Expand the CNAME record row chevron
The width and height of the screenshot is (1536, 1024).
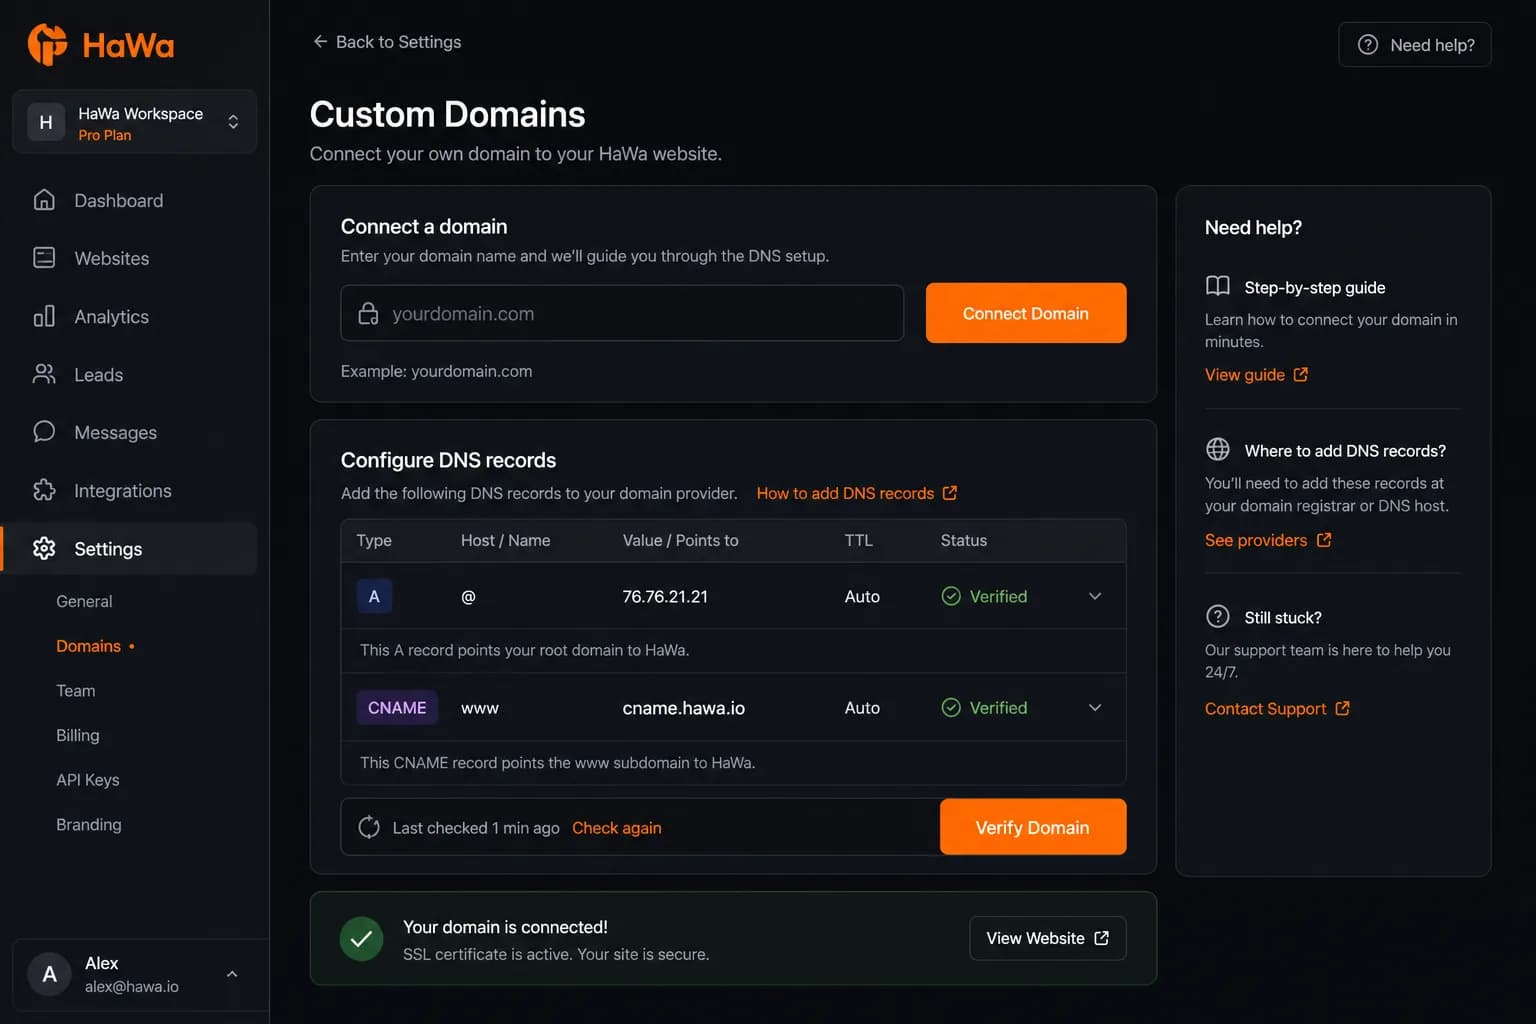[x=1095, y=707]
